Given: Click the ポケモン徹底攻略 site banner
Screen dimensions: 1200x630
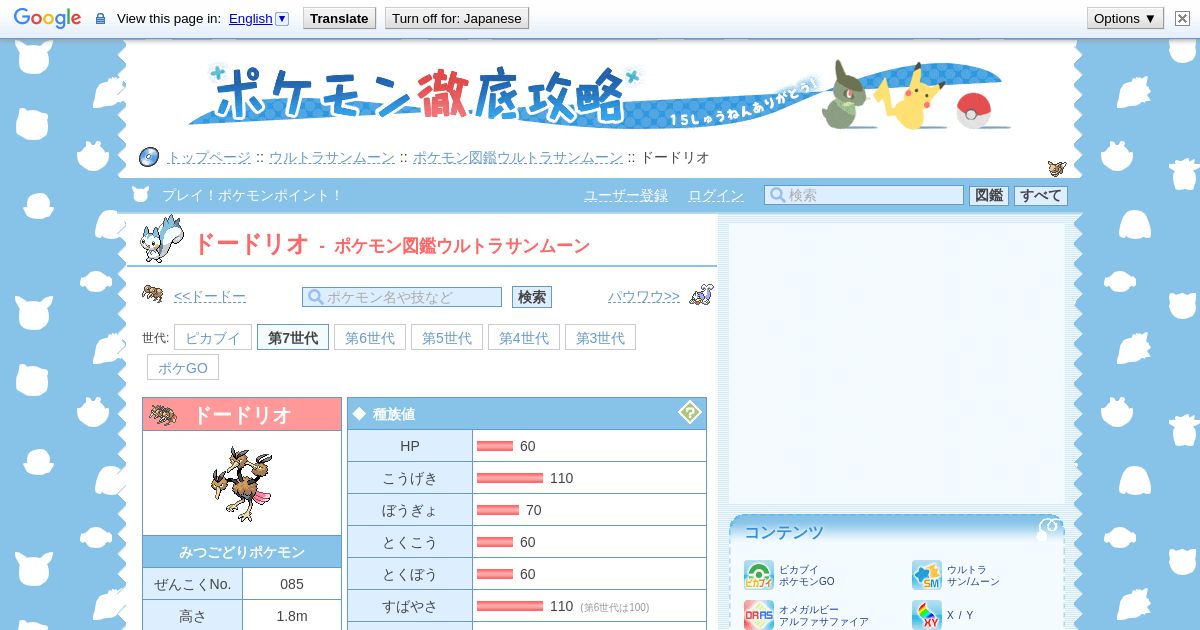Looking at the screenshot, I should pyautogui.click(x=600, y=96).
